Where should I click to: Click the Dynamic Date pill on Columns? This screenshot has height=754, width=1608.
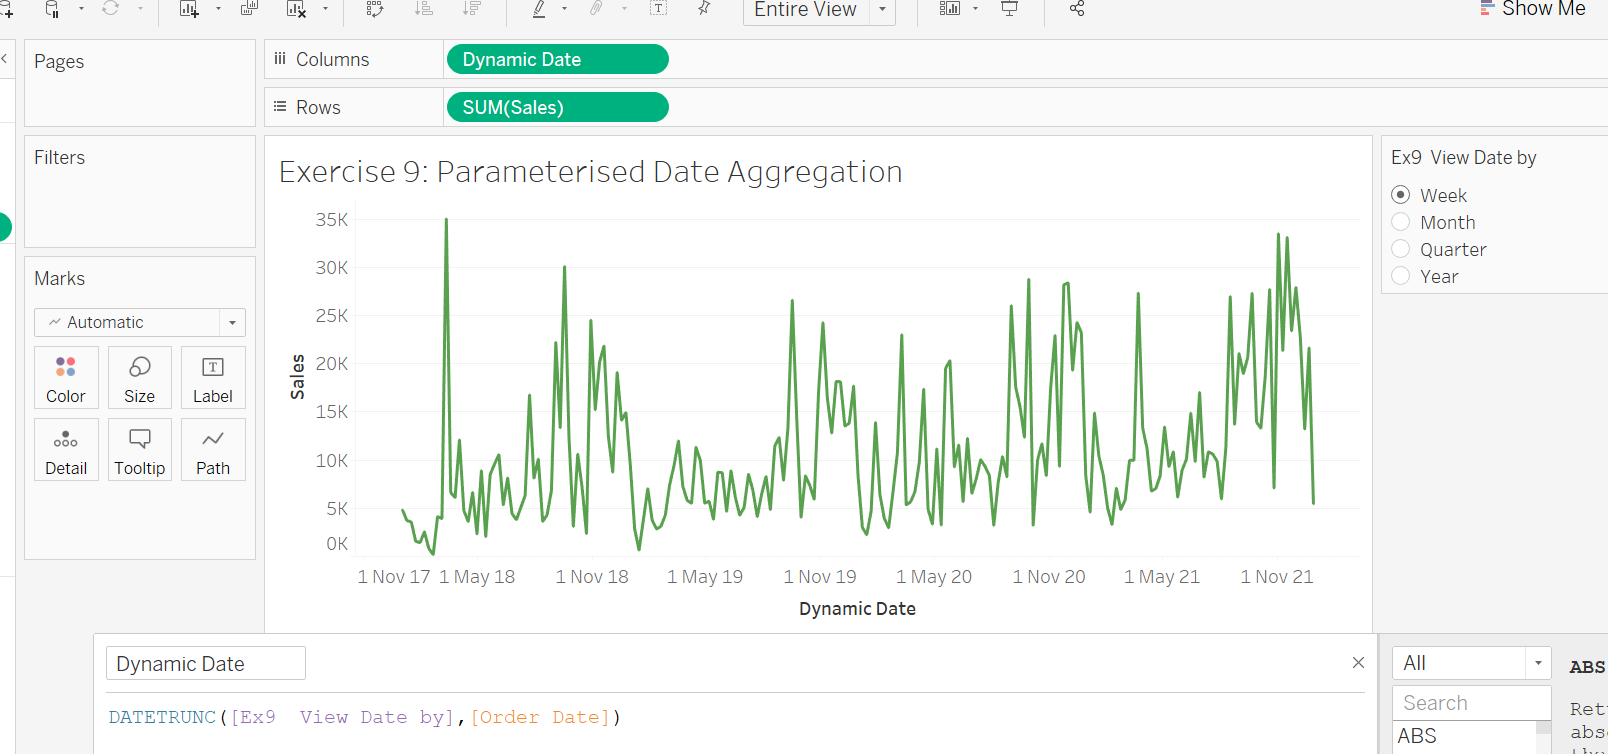557,60
